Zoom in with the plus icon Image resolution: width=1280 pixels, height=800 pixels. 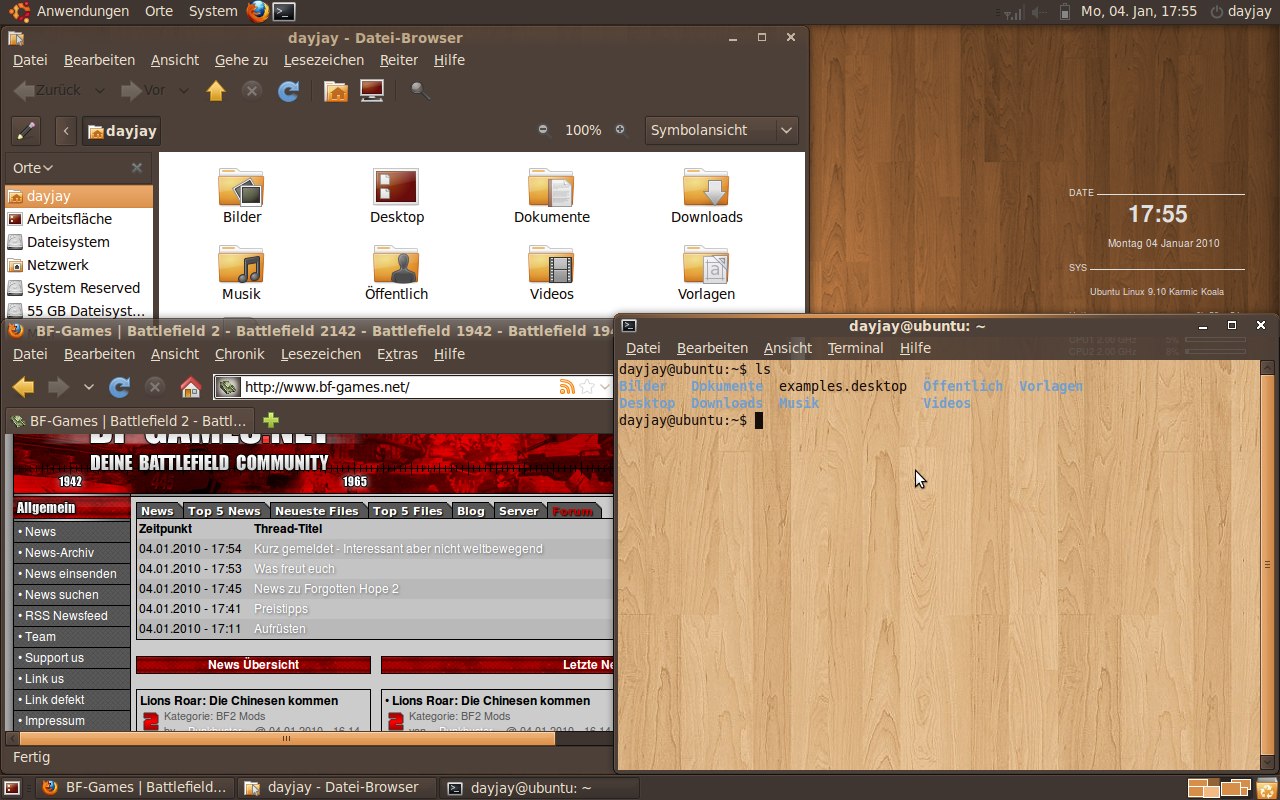click(620, 130)
